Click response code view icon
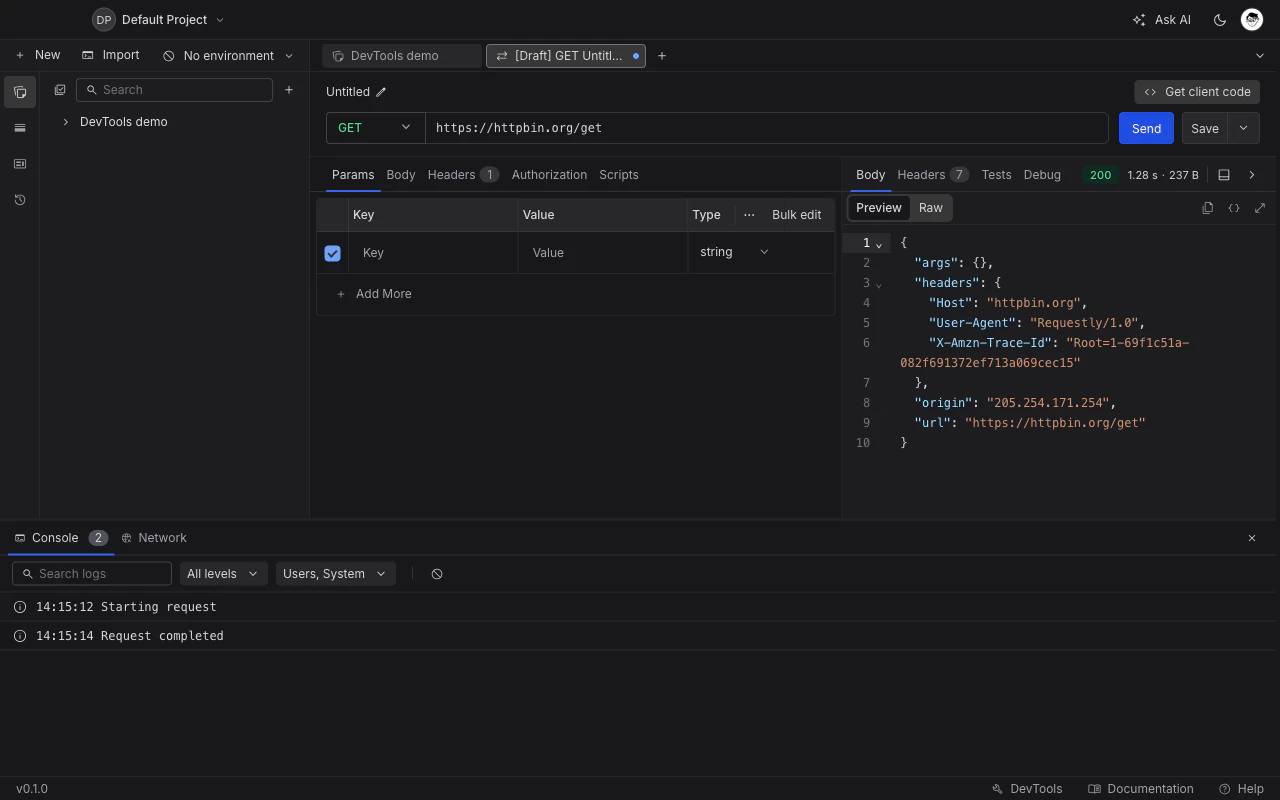This screenshot has height=800, width=1280. (1234, 208)
